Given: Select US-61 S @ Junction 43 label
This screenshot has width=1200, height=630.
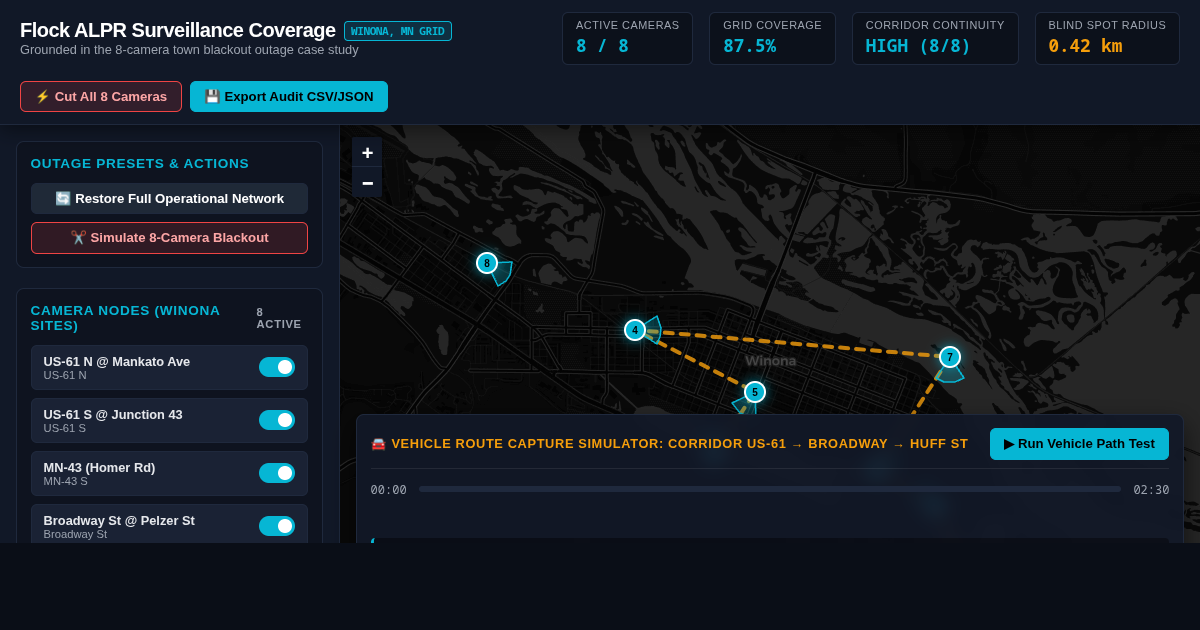Looking at the screenshot, I should click(113, 415).
